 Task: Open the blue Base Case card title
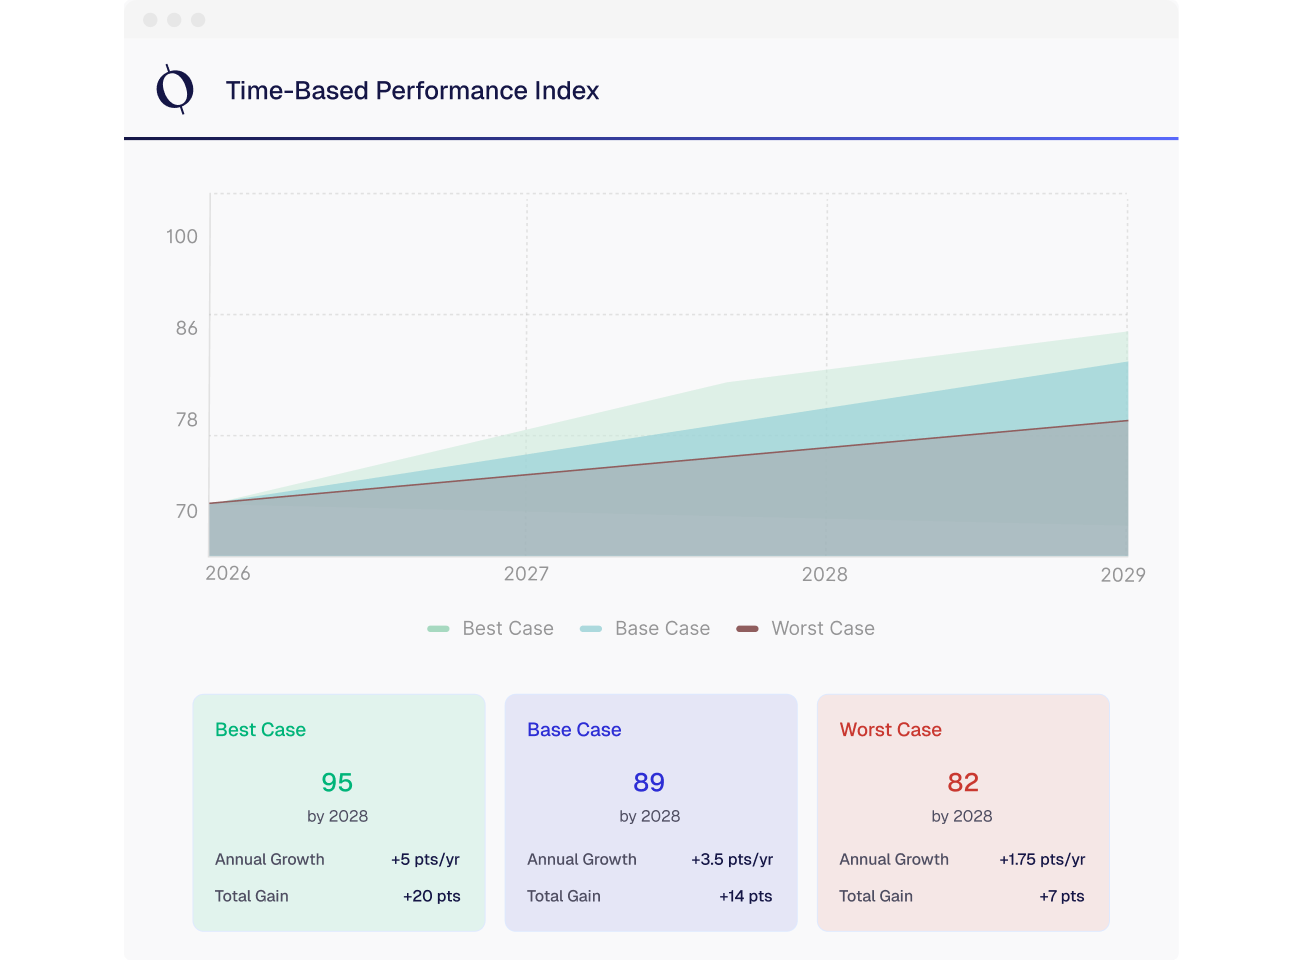pos(574,730)
